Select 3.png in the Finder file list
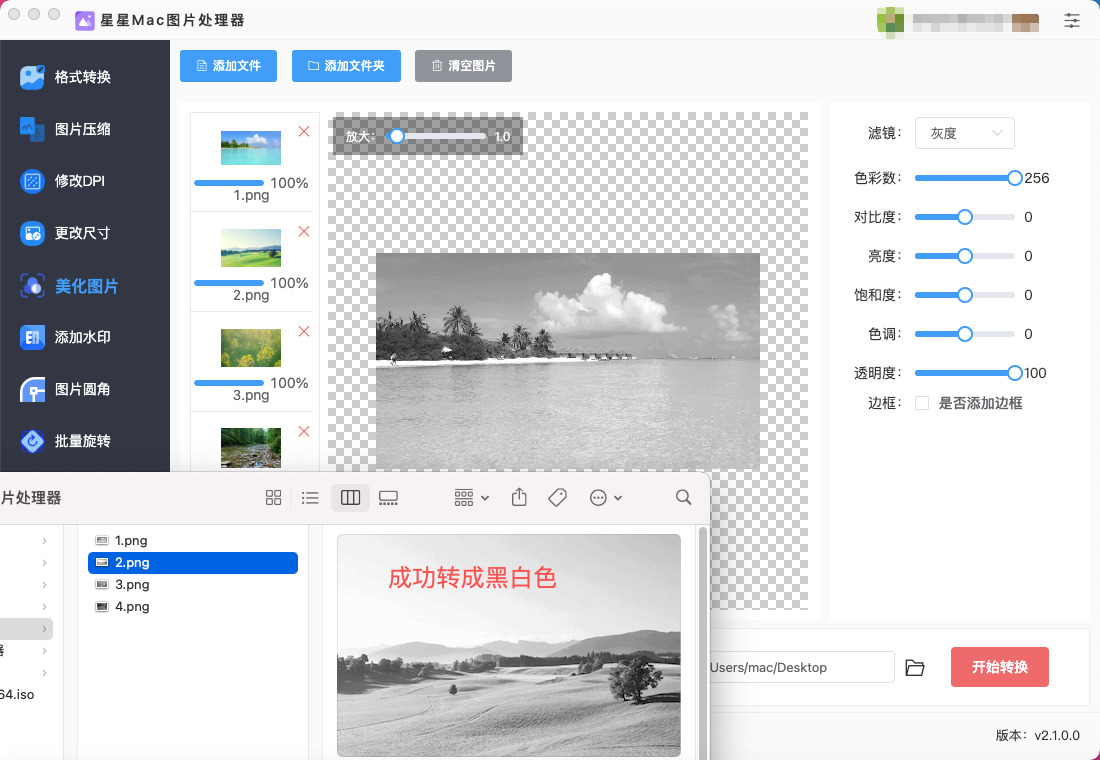The image size is (1100, 760). click(x=132, y=585)
